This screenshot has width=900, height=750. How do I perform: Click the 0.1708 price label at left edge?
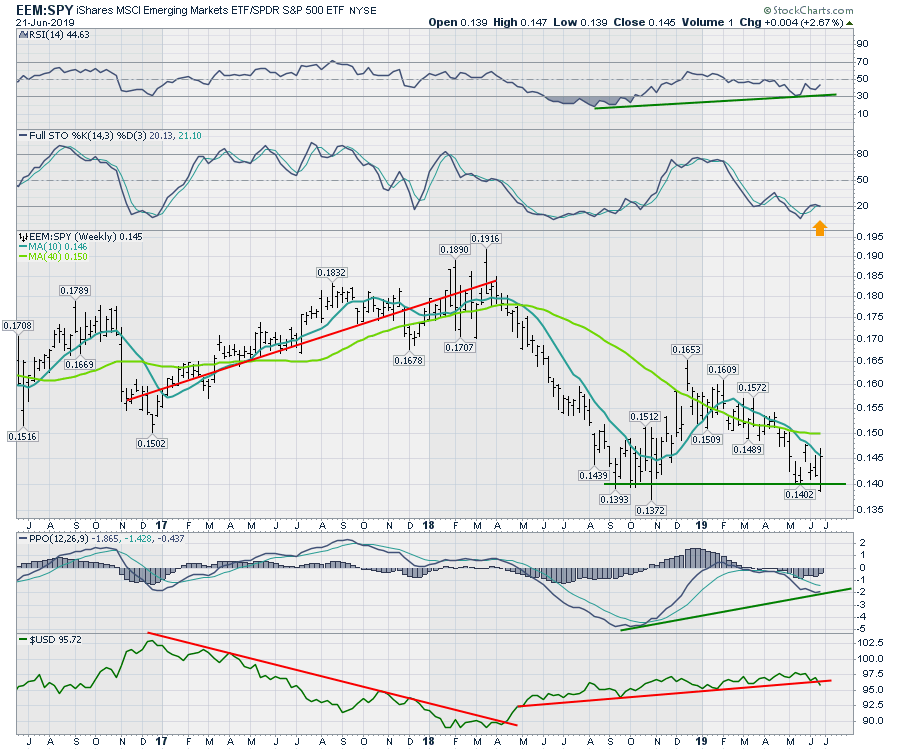click(x=18, y=325)
